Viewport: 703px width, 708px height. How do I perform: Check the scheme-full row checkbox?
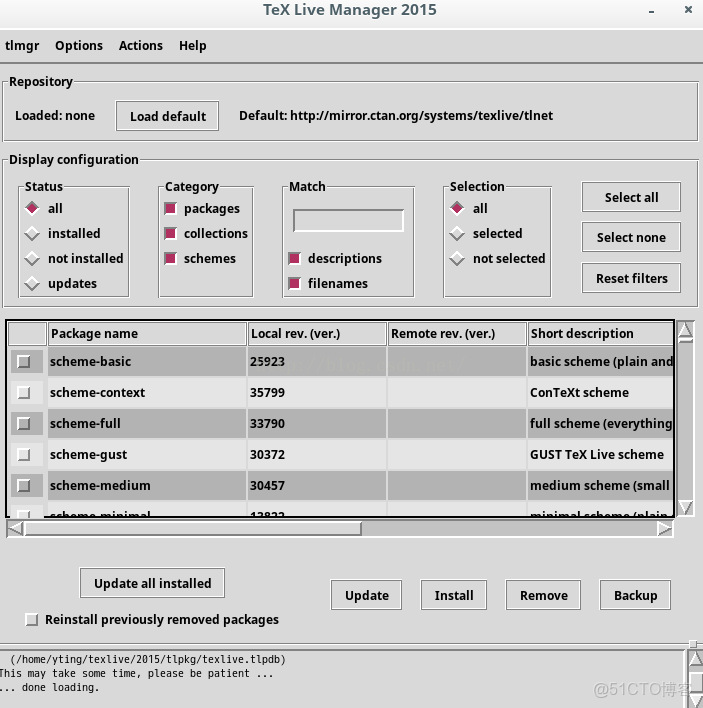point(24,424)
